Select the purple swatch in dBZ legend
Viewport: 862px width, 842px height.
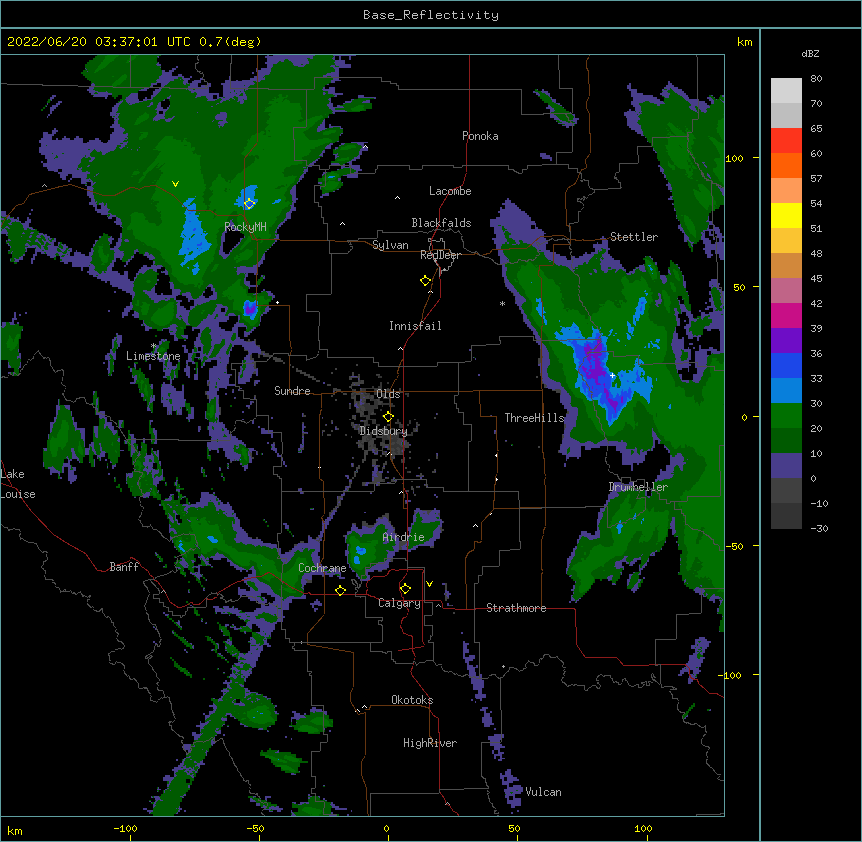(x=786, y=340)
